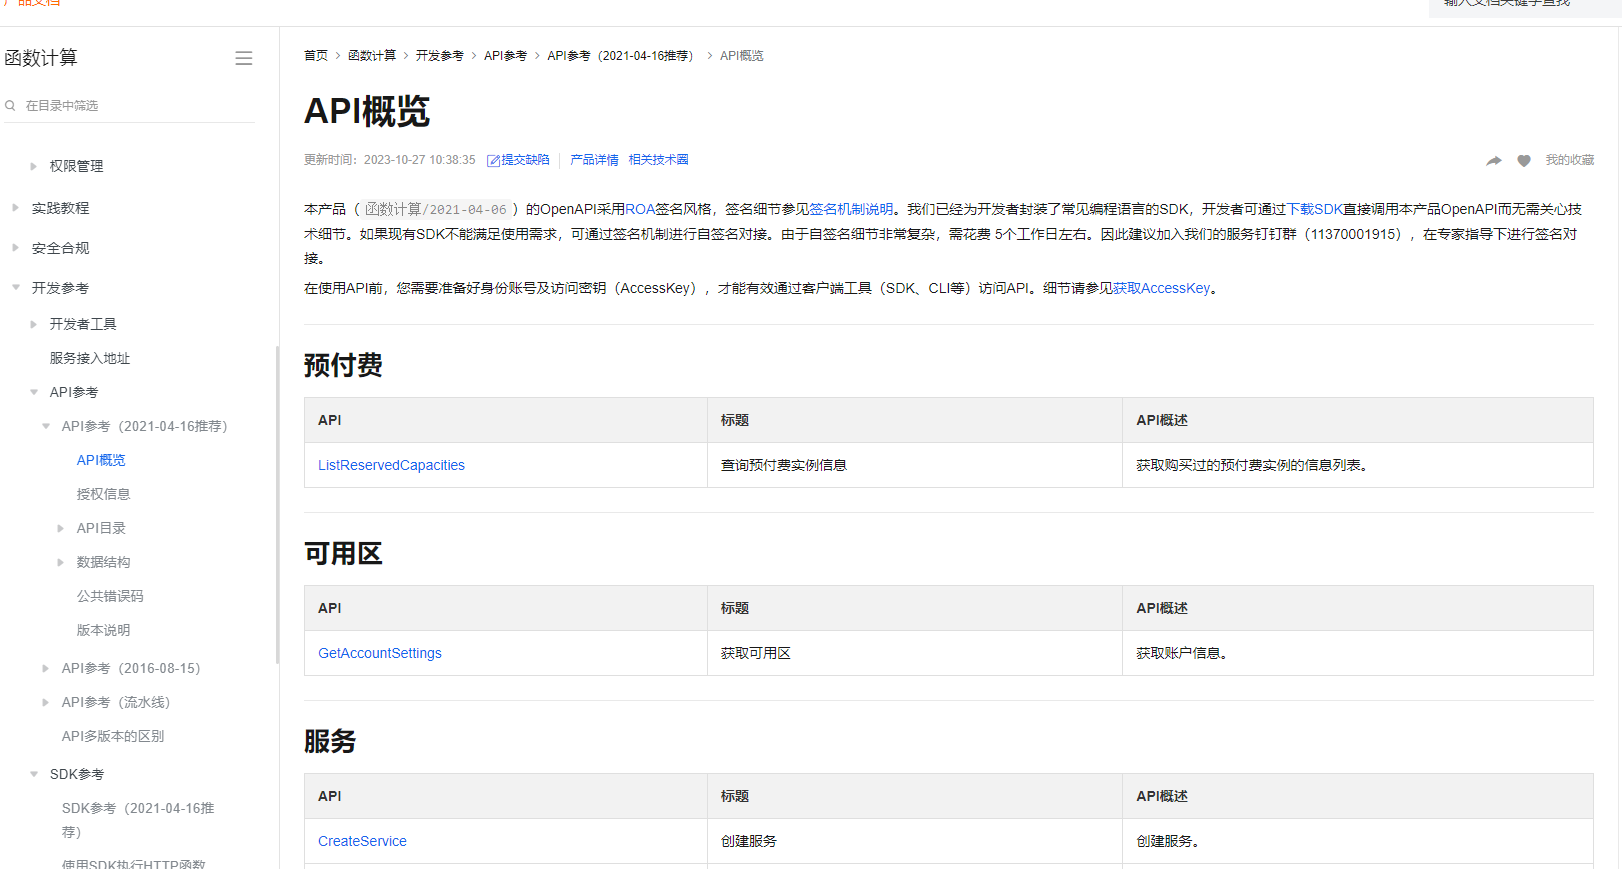Expand the API目录 tree node
Image resolution: width=1622 pixels, height=869 pixels.
(x=60, y=528)
